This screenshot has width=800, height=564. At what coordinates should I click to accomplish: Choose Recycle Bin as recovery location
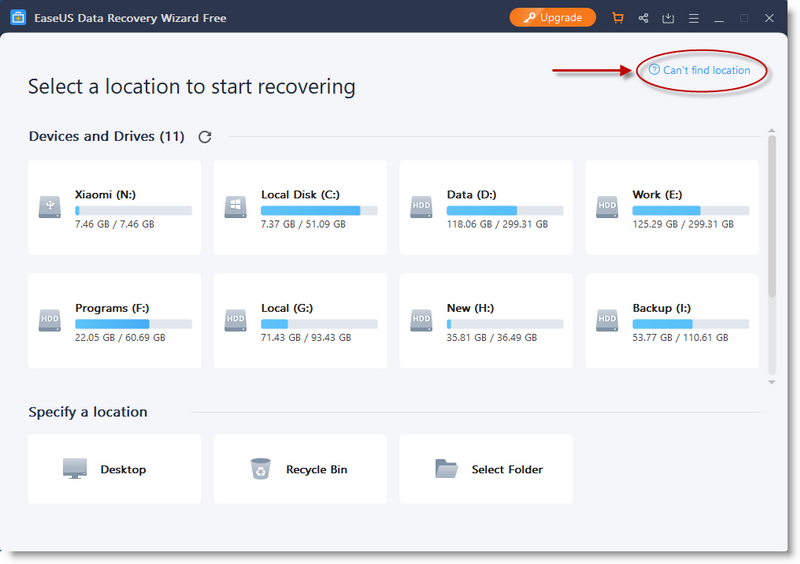point(301,469)
